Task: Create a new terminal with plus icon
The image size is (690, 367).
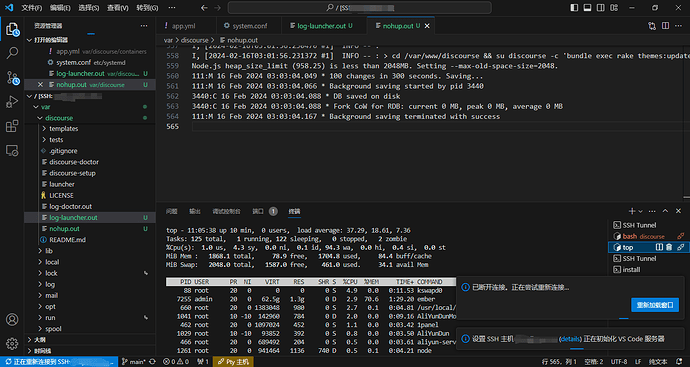Action: (x=632, y=211)
